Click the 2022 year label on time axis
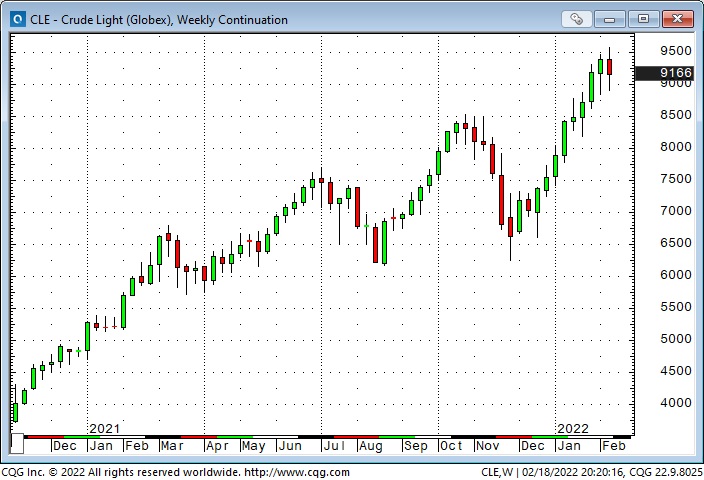 coord(573,428)
